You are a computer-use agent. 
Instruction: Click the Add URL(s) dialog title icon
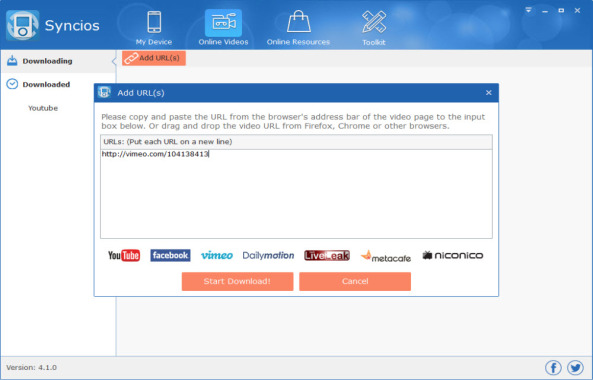pos(104,92)
